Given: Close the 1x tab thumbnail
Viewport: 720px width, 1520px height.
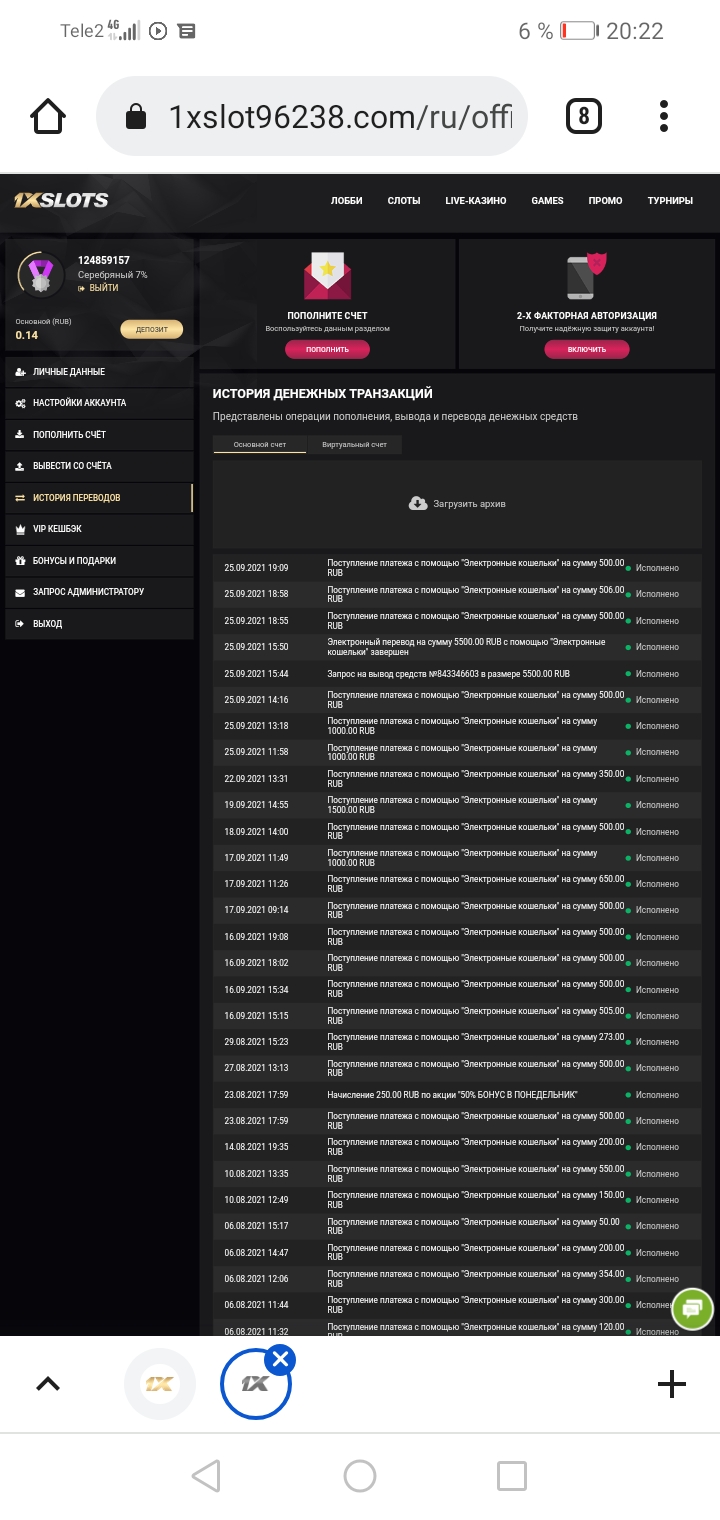Looking at the screenshot, I should coord(280,1359).
